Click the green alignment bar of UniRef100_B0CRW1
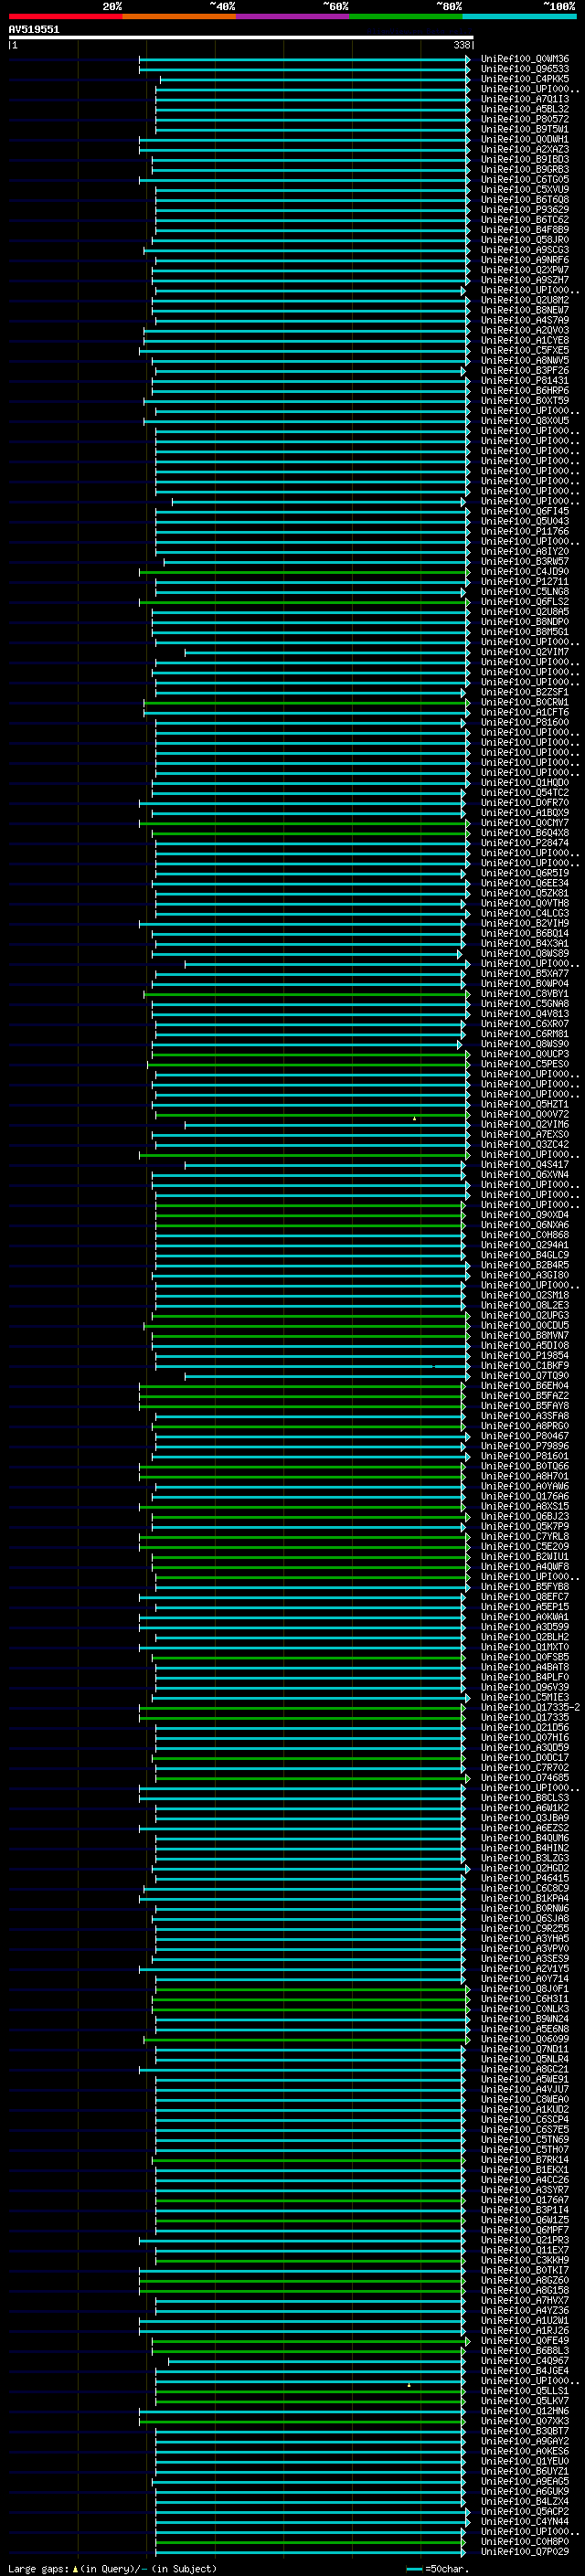Image resolution: width=585 pixels, height=2576 pixels. pyautogui.click(x=307, y=702)
